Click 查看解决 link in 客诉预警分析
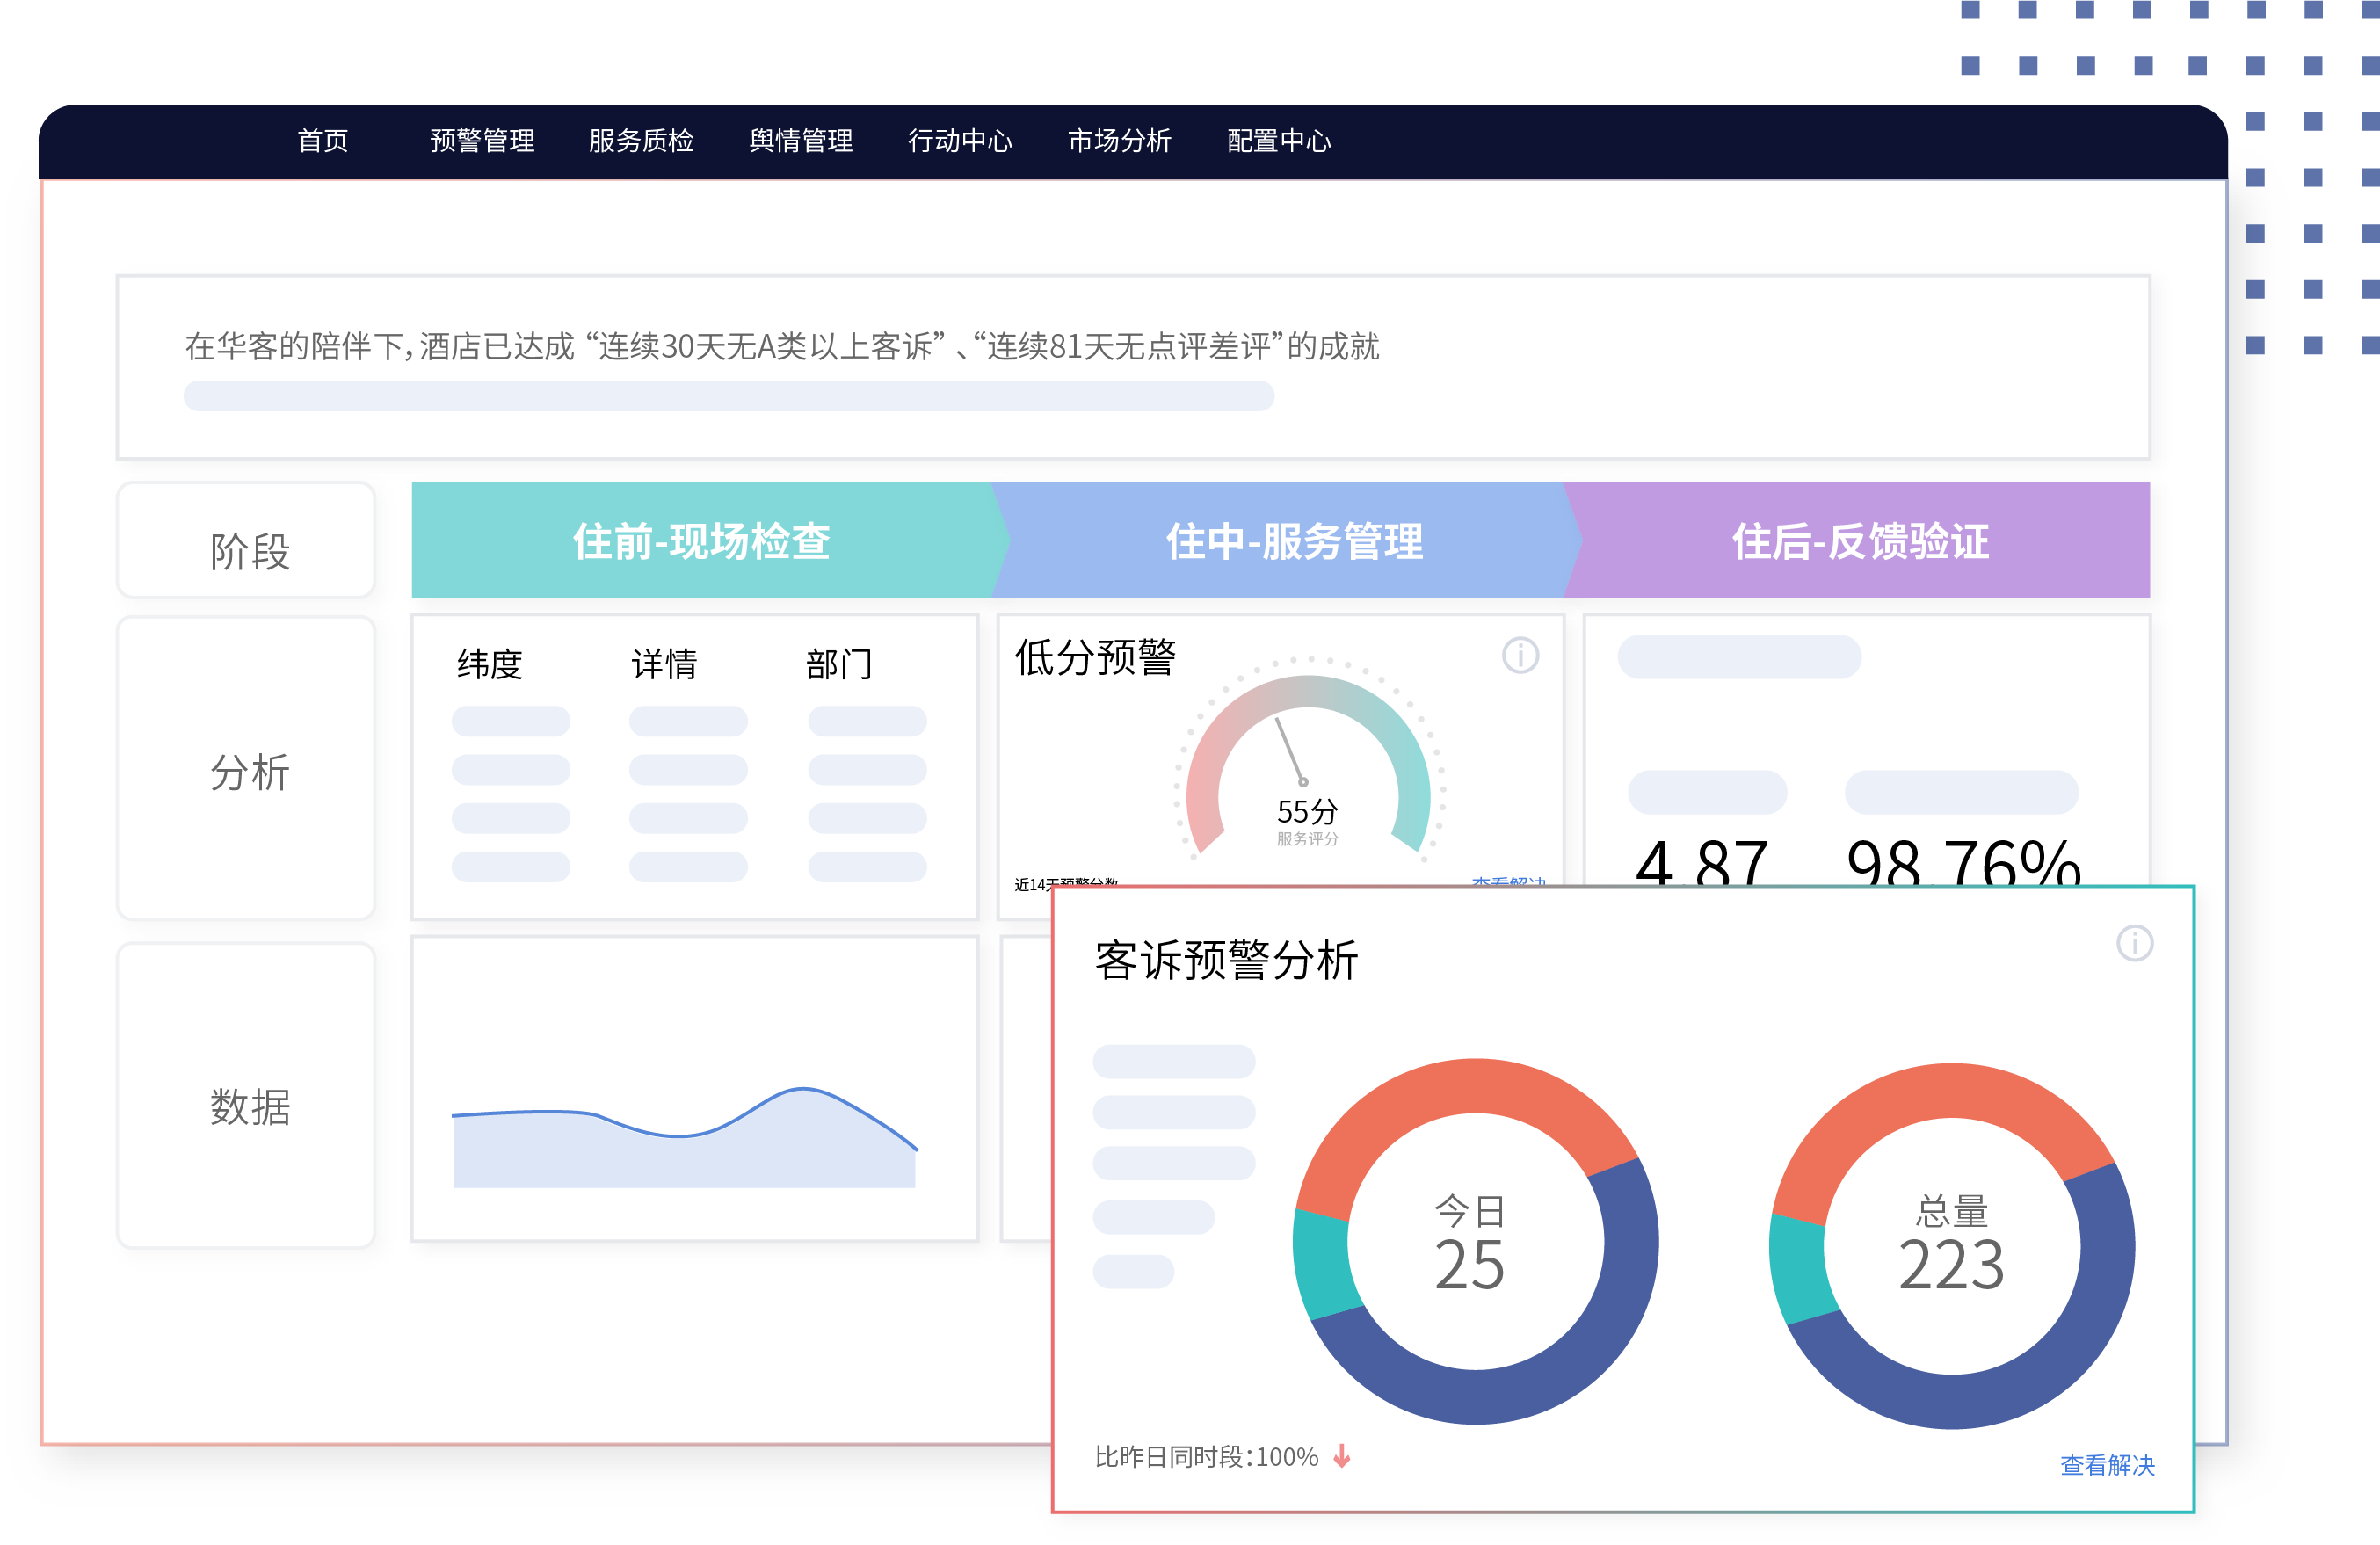The image size is (2380, 1545). (x=2107, y=1465)
